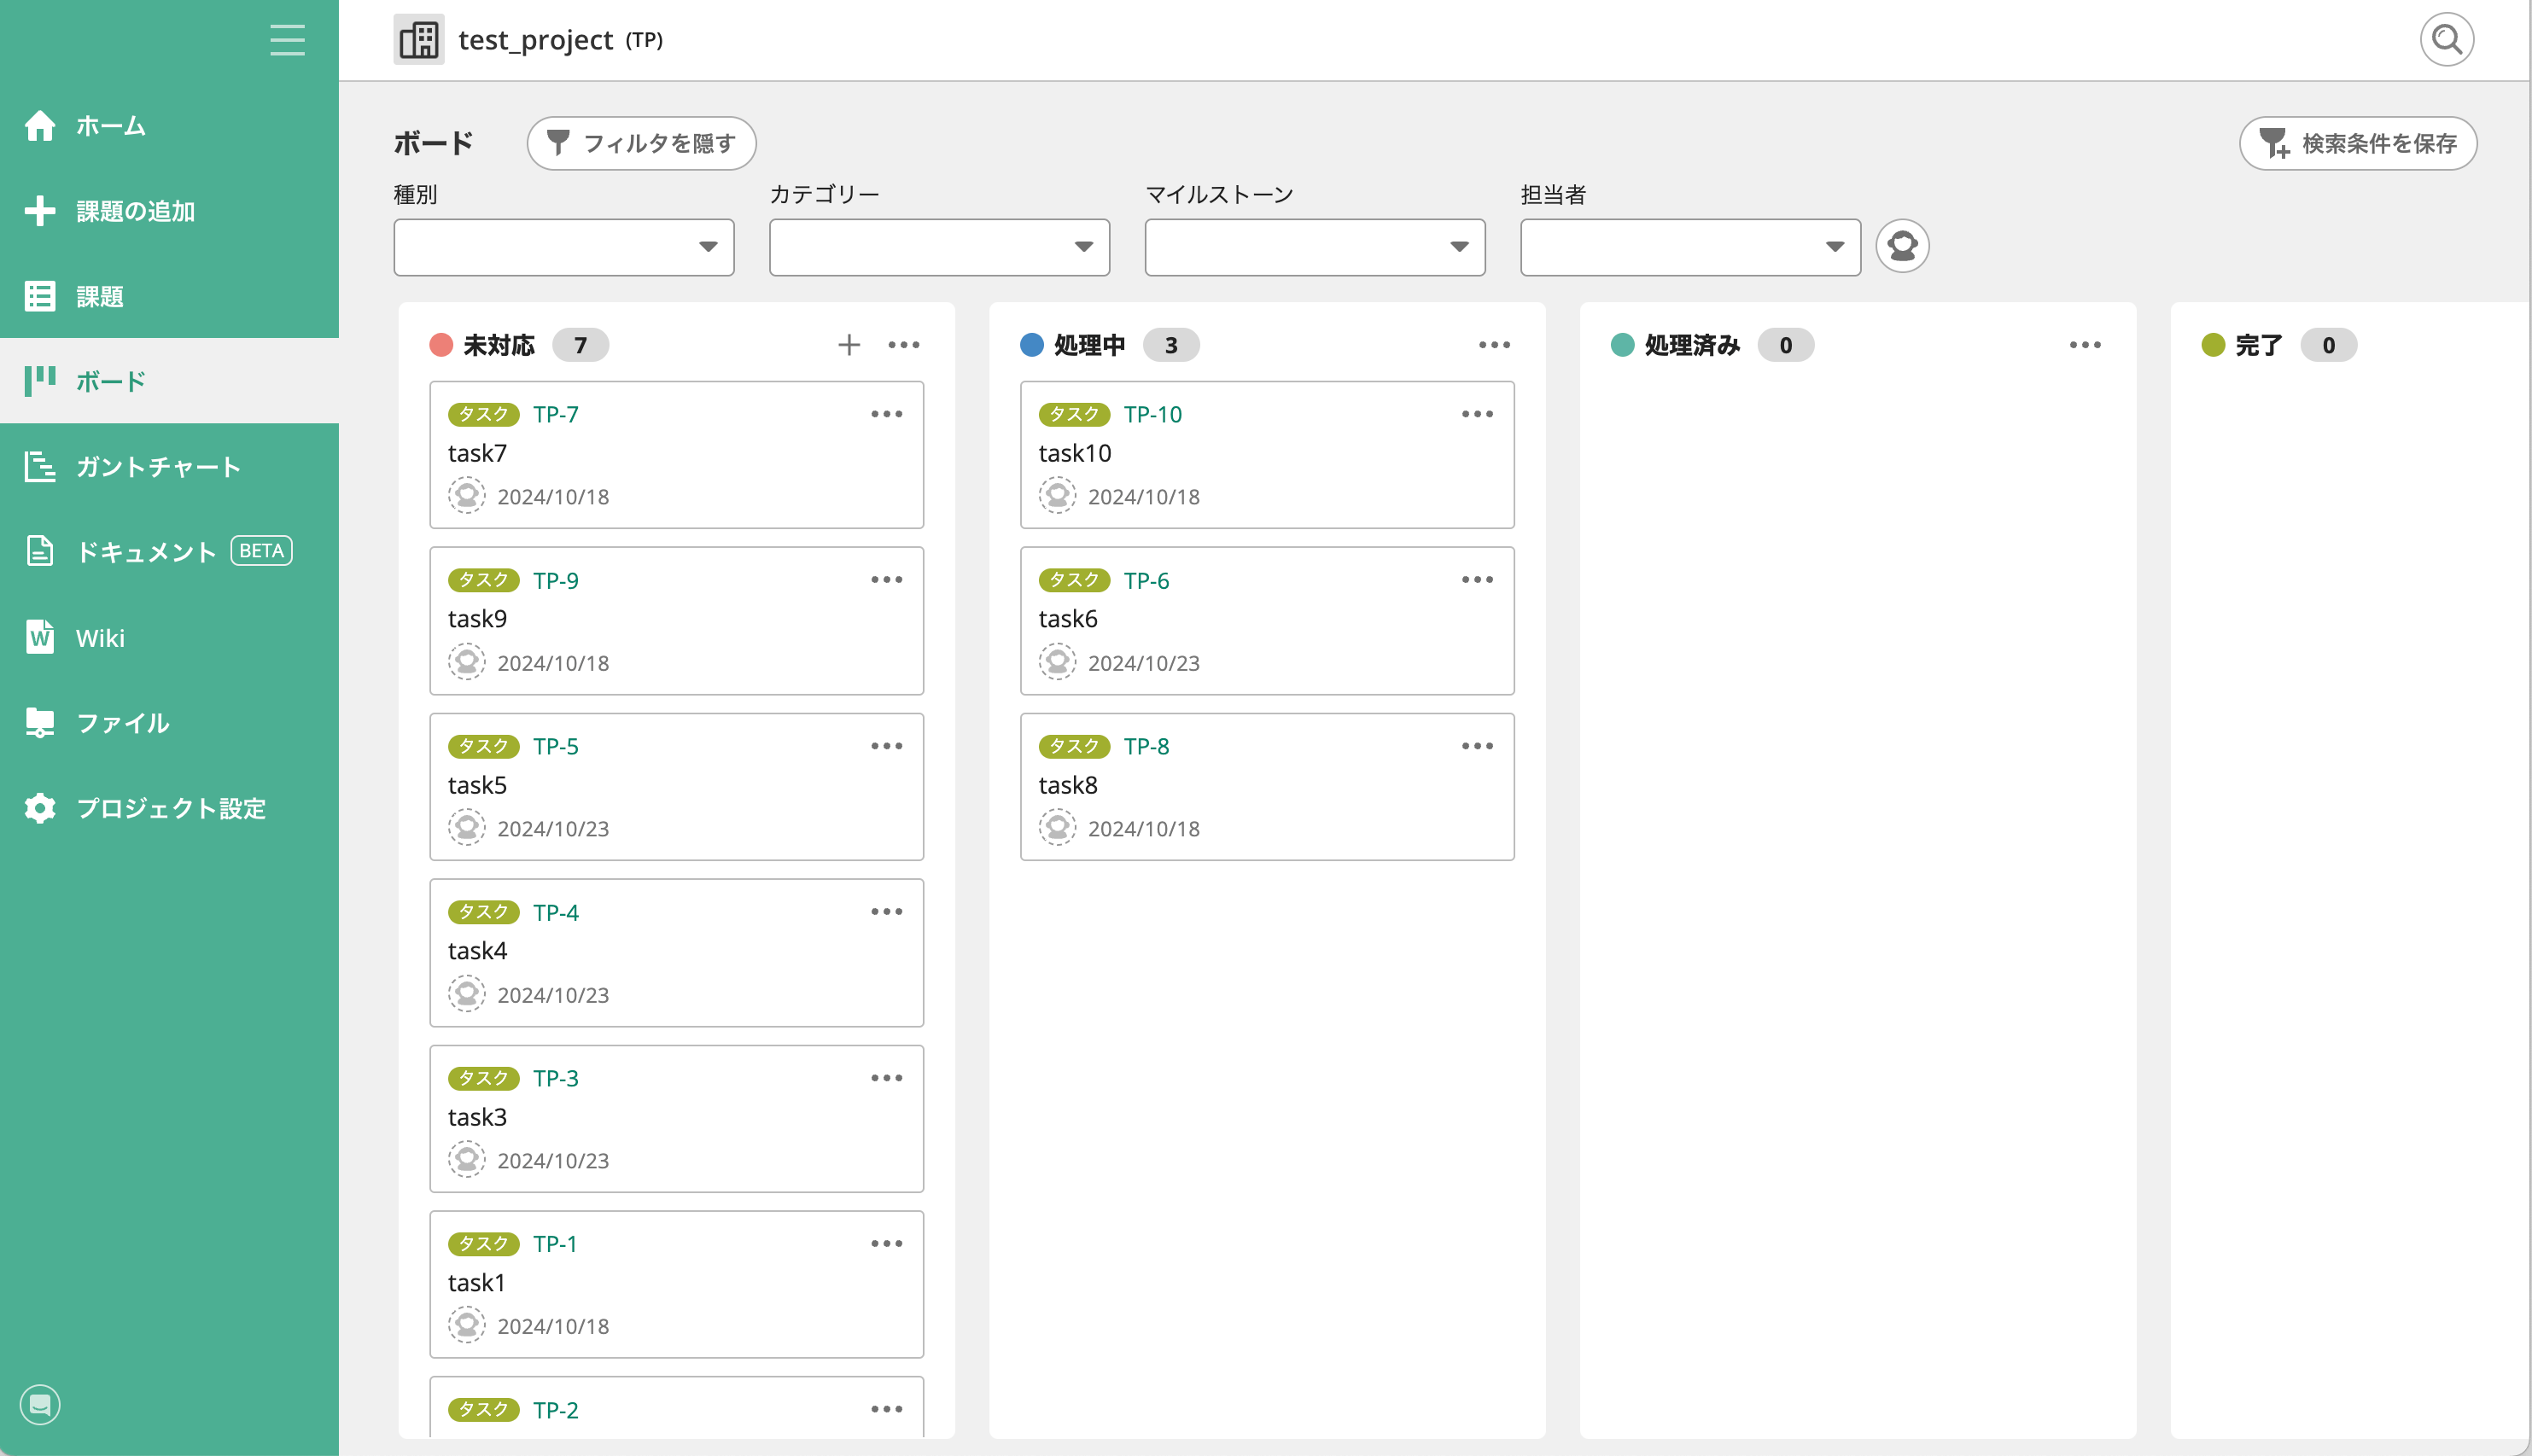Image resolution: width=2532 pixels, height=1456 pixels.
Task: Open Wiki from the sidebar
Action: (x=100, y=638)
